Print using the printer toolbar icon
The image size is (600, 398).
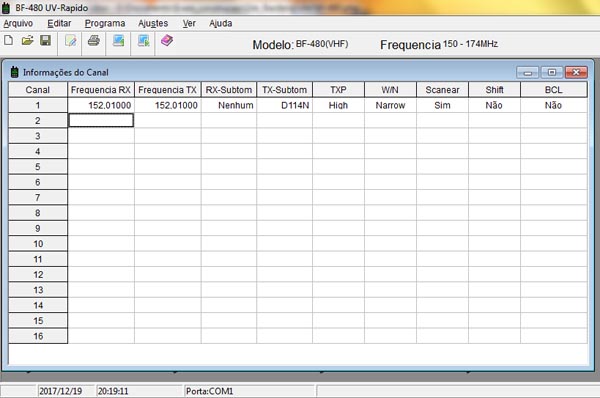click(x=94, y=40)
